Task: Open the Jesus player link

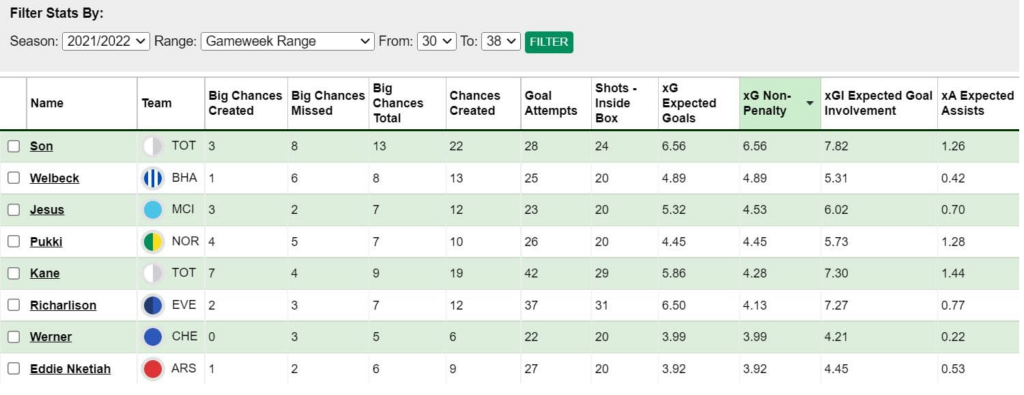Action: point(47,210)
